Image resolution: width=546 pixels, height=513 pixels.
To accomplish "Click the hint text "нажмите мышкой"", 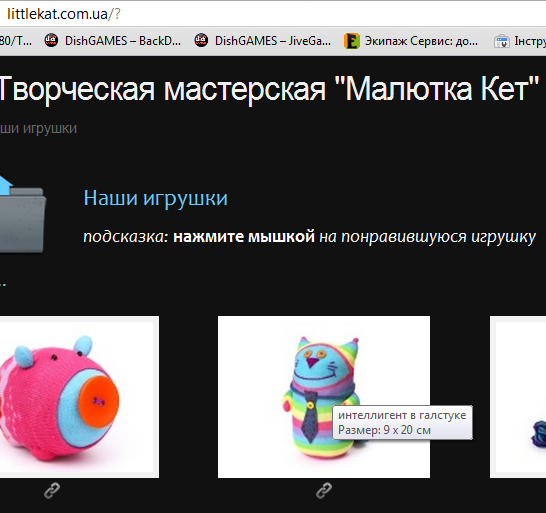I will click(244, 237).
